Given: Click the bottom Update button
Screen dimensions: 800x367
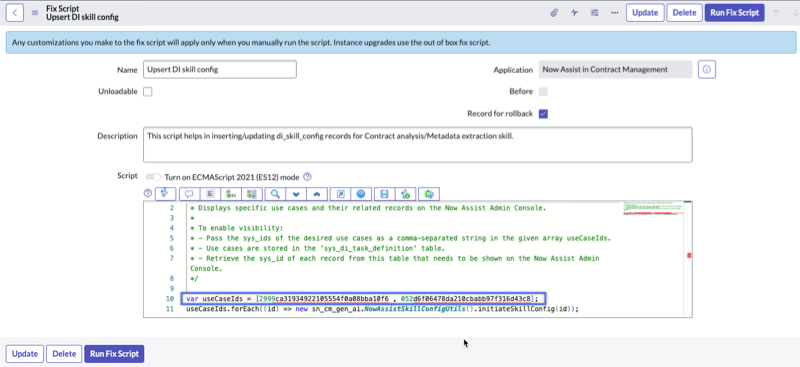Looking at the screenshot, I should click(x=25, y=354).
